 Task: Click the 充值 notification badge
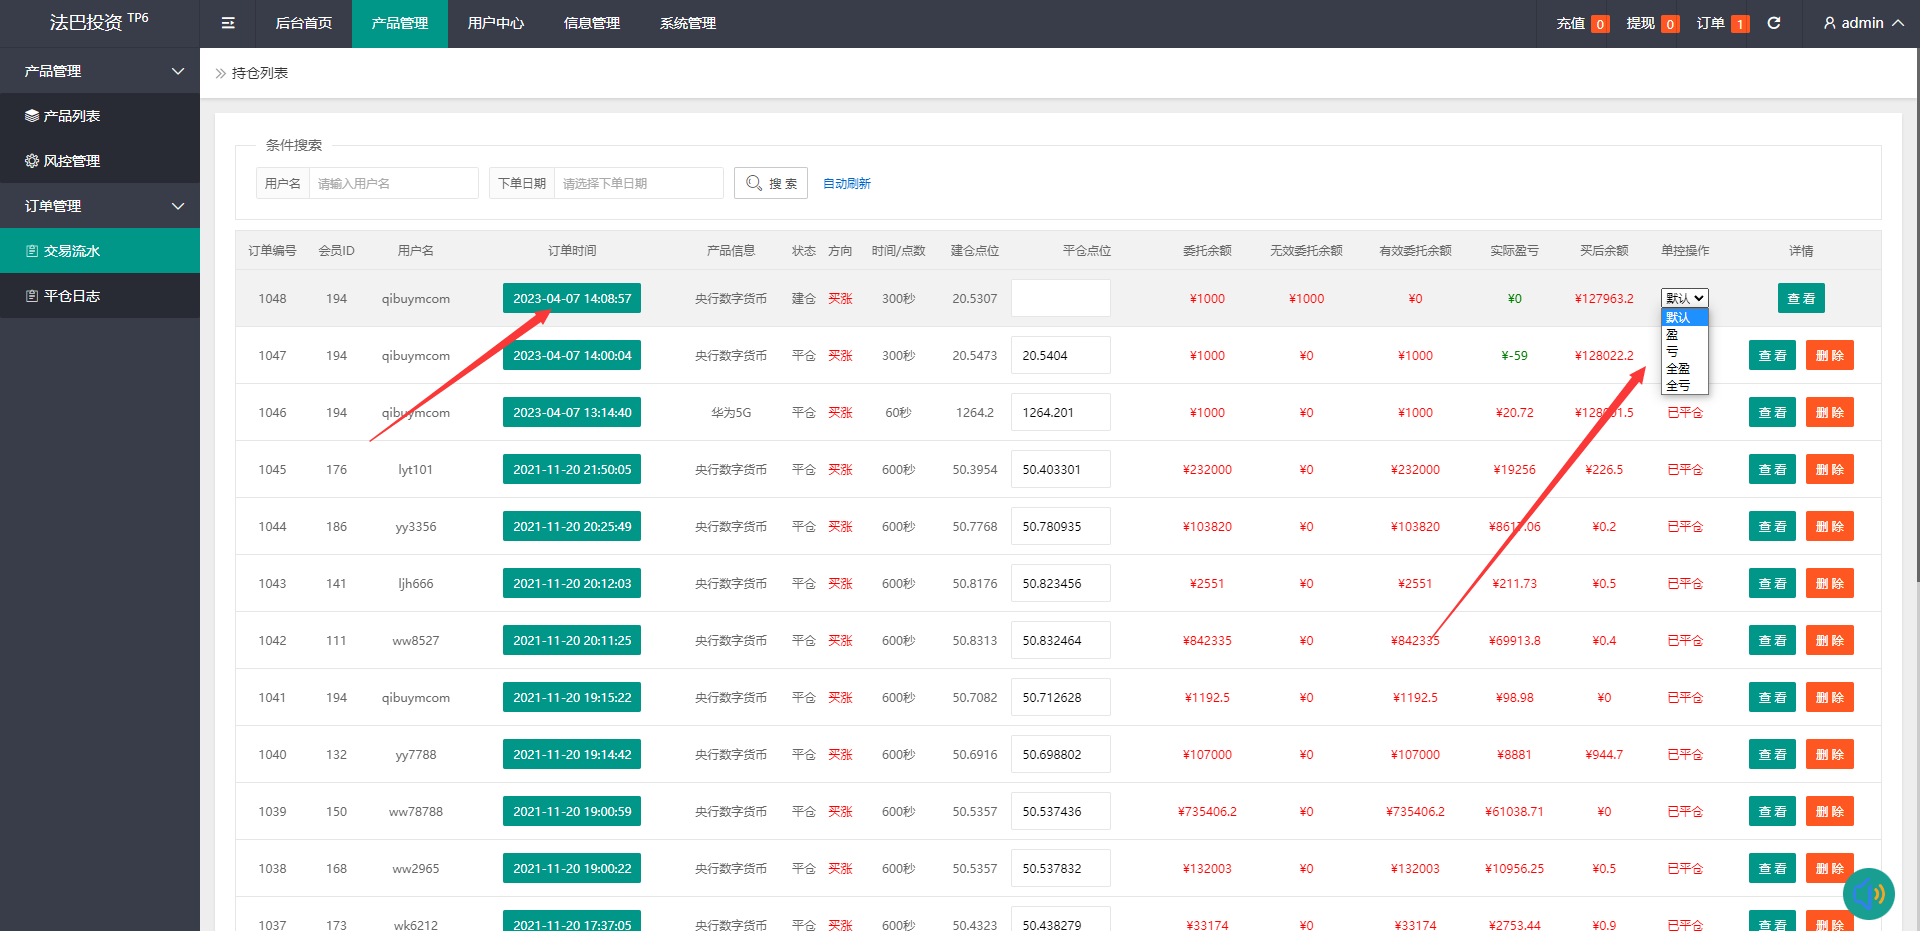[x=1600, y=24]
